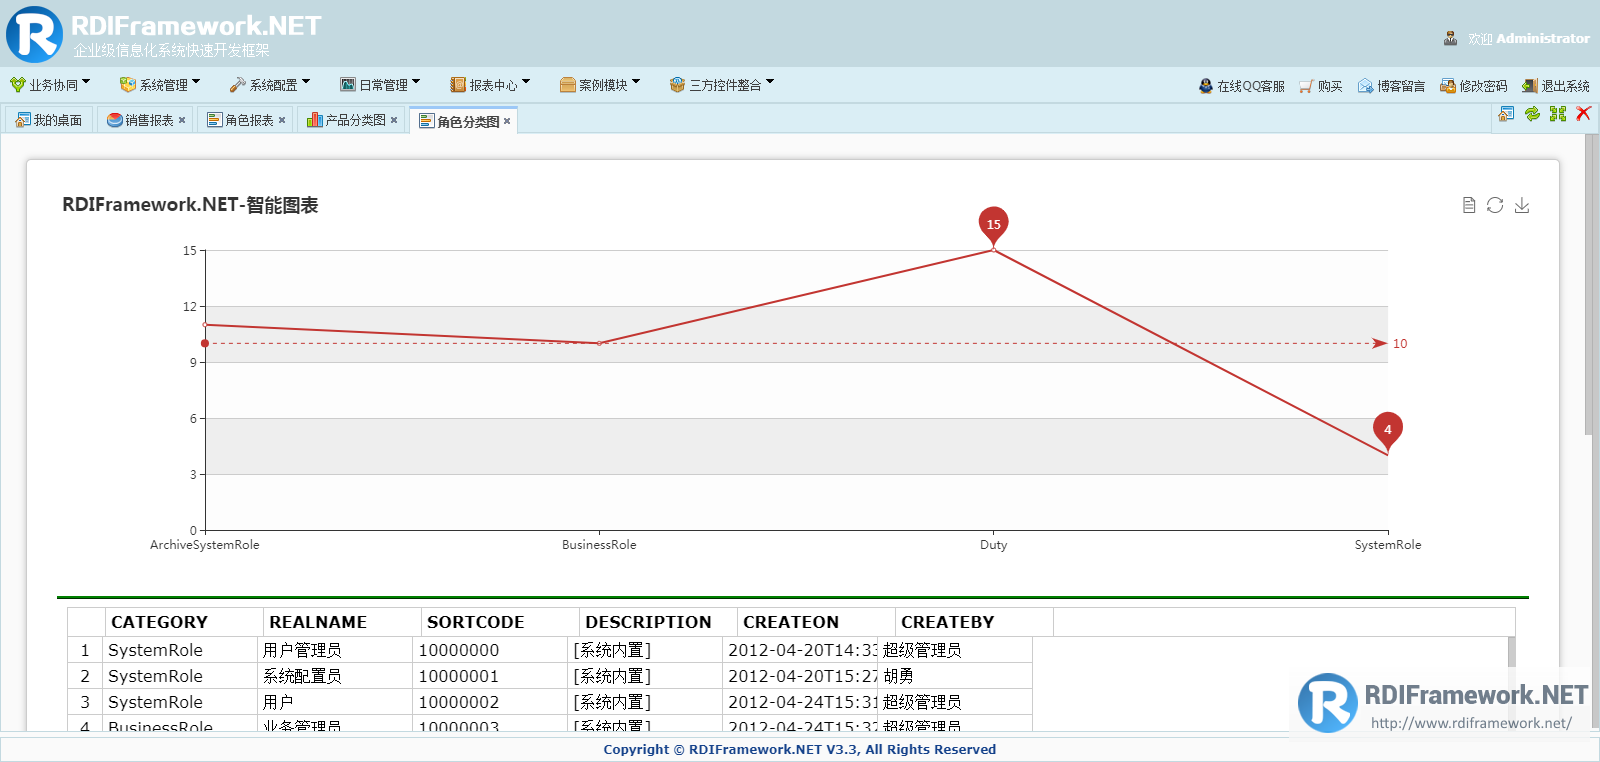Expand the 系统配置 menu
Image resolution: width=1600 pixels, height=762 pixels.
point(270,85)
